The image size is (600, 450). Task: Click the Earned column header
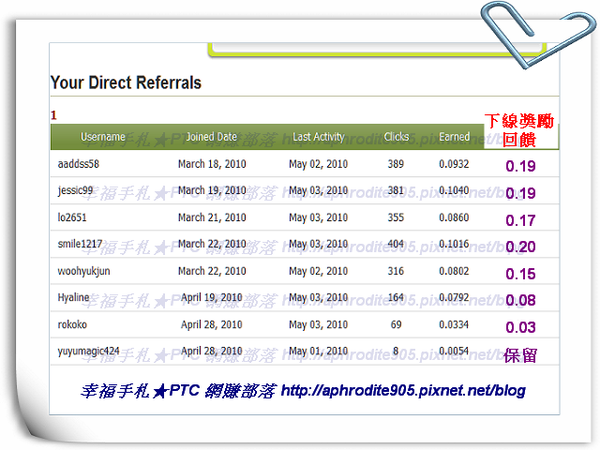point(454,137)
